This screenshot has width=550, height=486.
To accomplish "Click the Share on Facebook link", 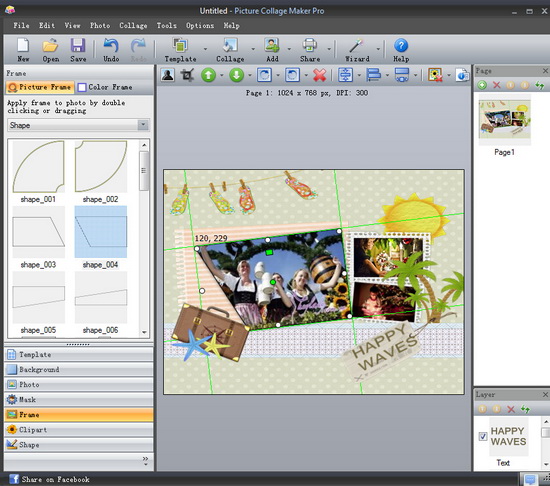I will click(55, 479).
